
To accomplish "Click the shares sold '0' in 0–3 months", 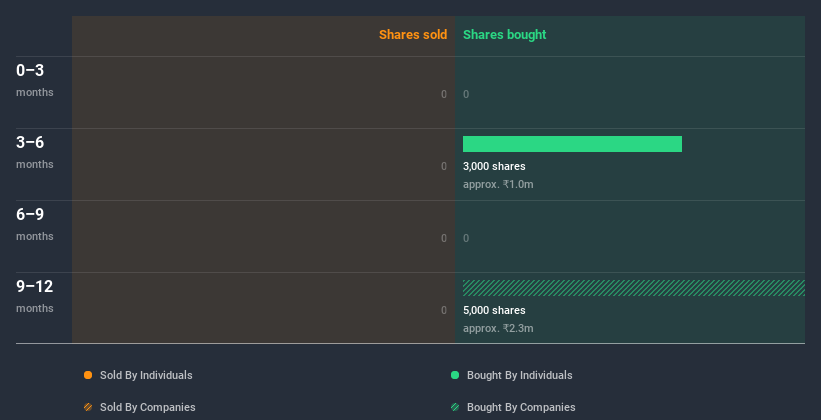I will click(x=444, y=94).
